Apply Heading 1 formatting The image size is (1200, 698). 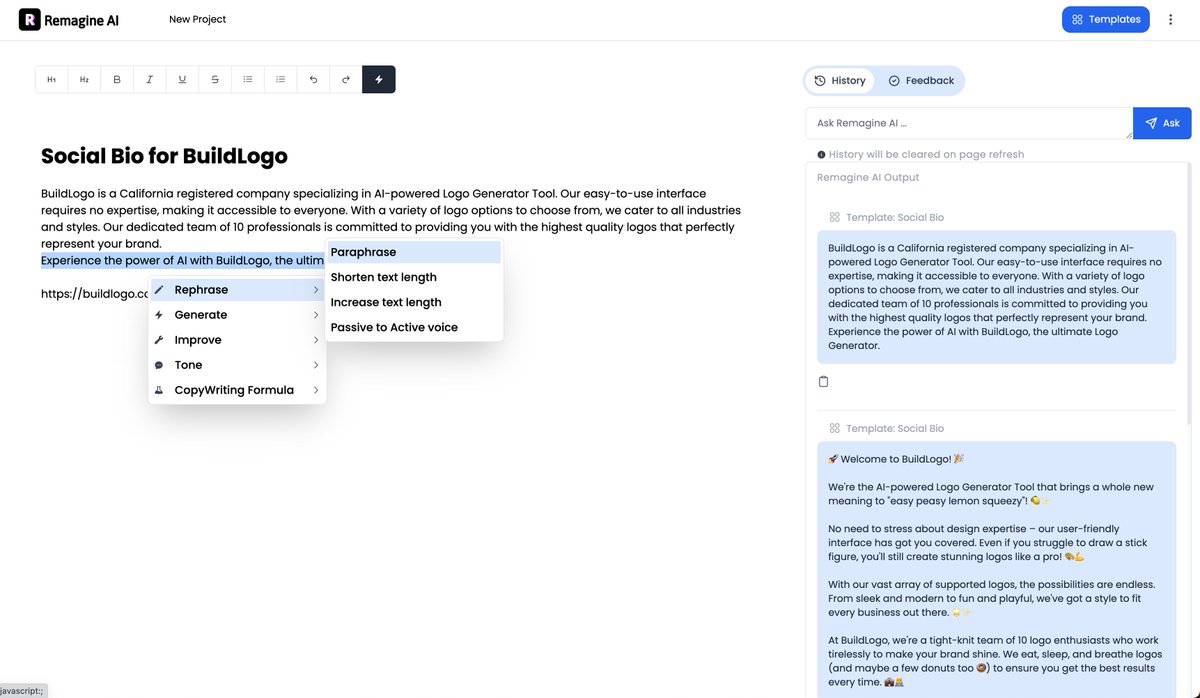click(x=52, y=80)
